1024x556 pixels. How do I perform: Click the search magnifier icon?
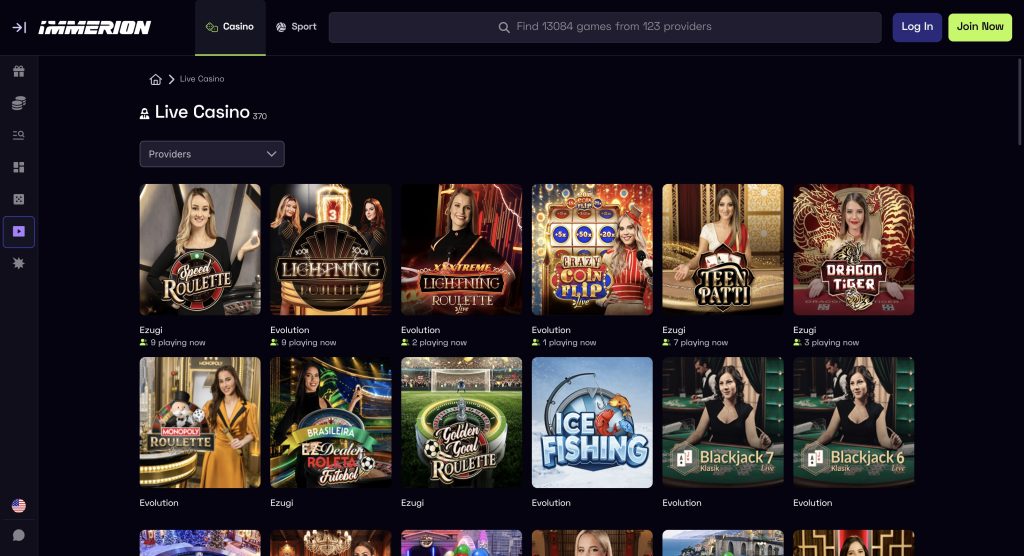[504, 27]
